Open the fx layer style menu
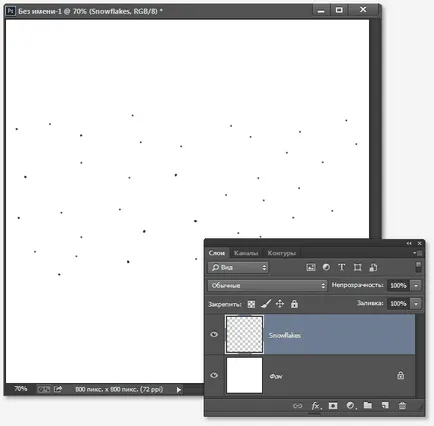The height and width of the screenshot is (426, 434). (316, 406)
